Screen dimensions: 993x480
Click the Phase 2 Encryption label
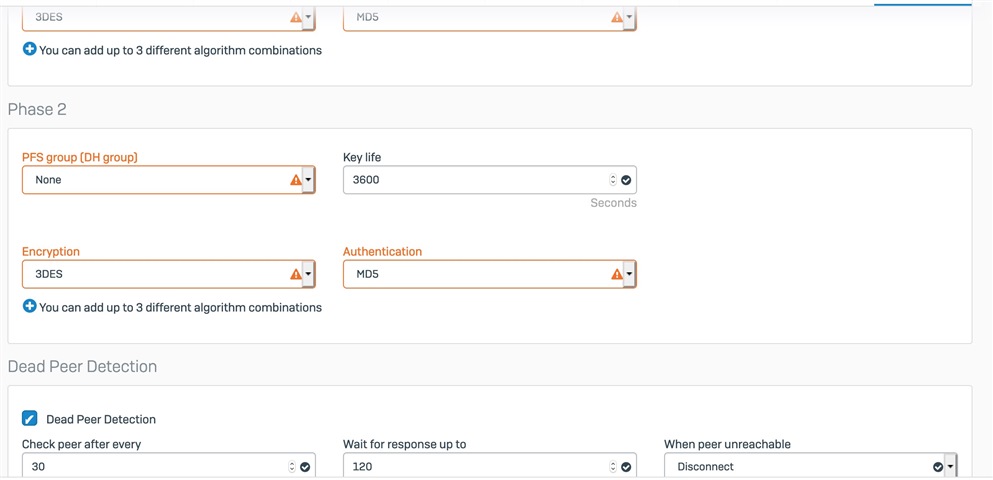click(x=51, y=251)
